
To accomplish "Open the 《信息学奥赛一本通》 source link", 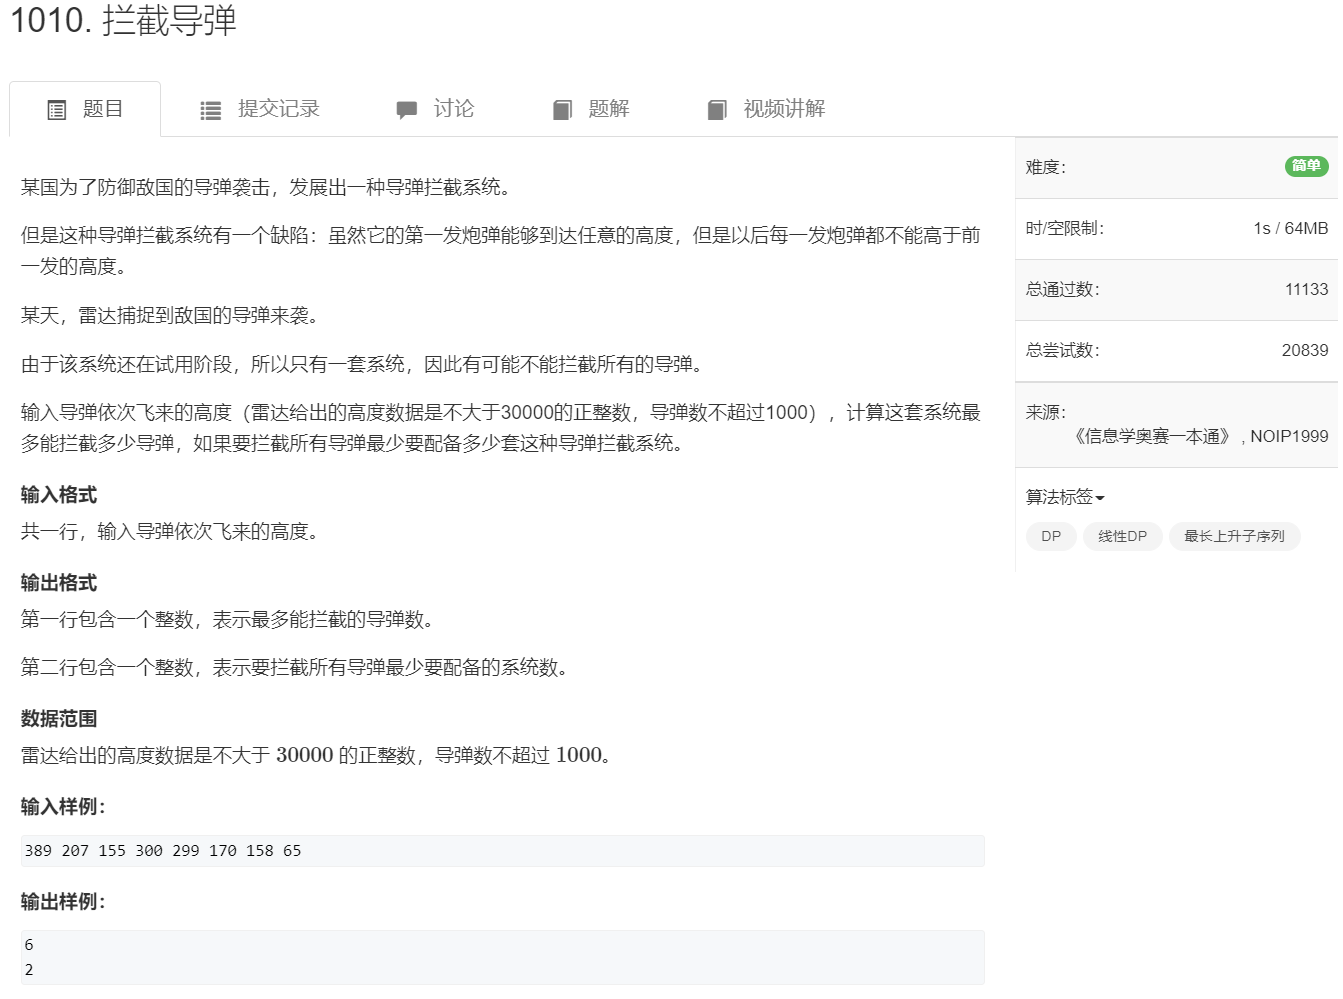I will pyautogui.click(x=1154, y=436).
